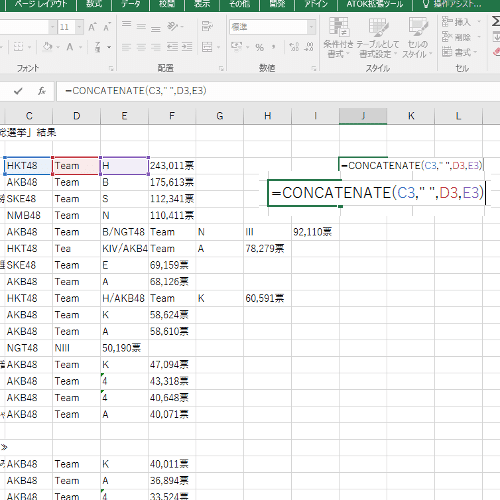
Task: Center cell text horizontally
Action: click(x=141, y=47)
